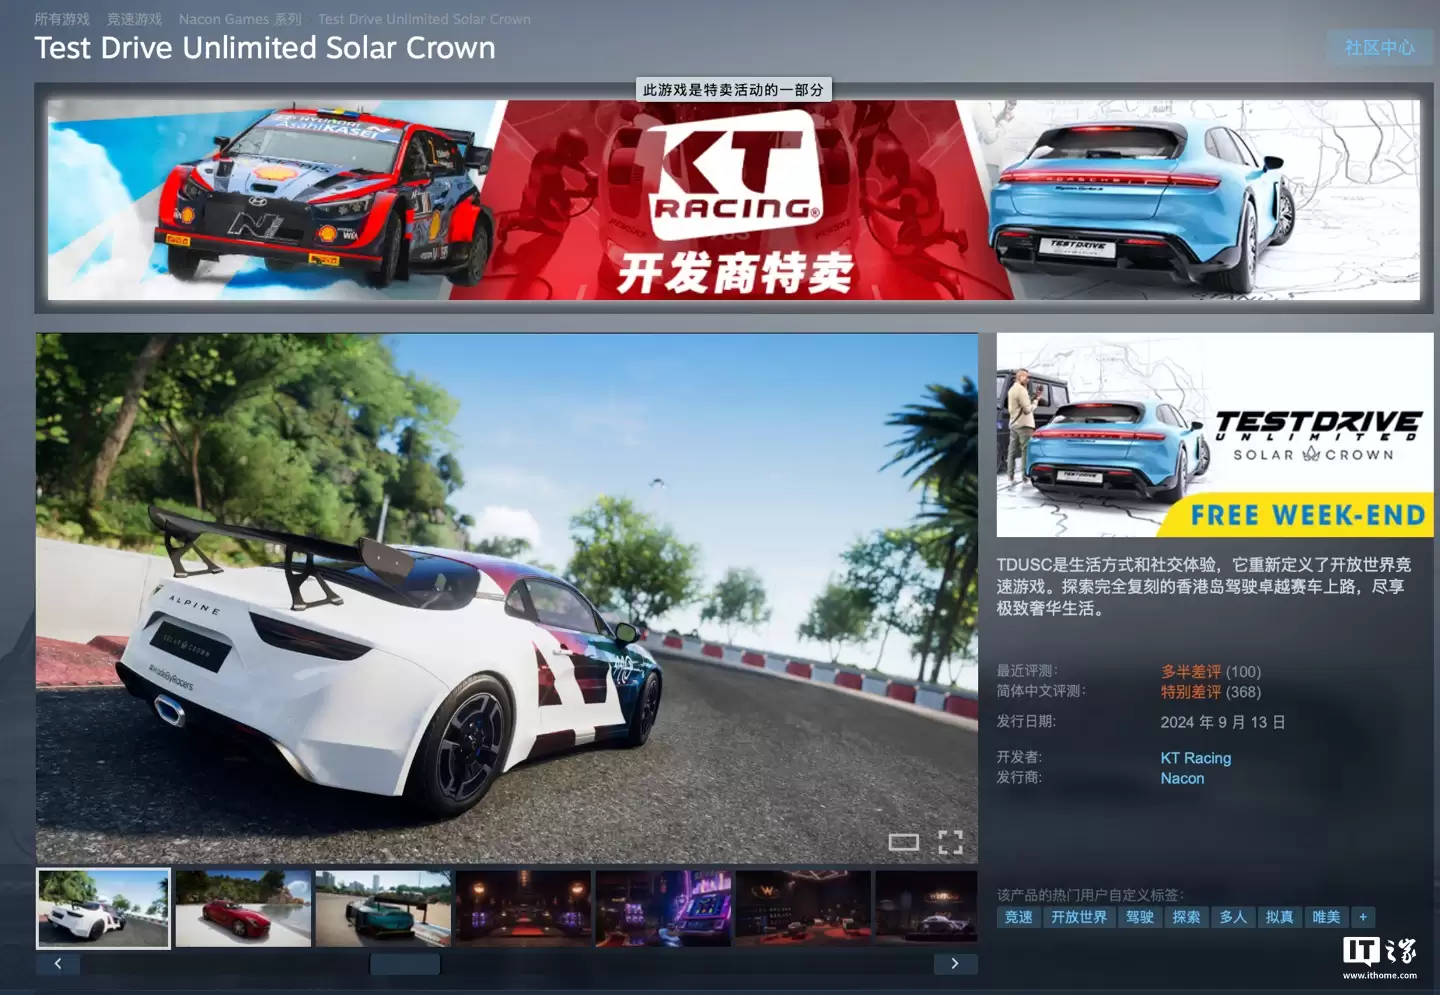The width and height of the screenshot is (1440, 995).
Task: Select the 开放世界 tag
Action: point(1079,917)
